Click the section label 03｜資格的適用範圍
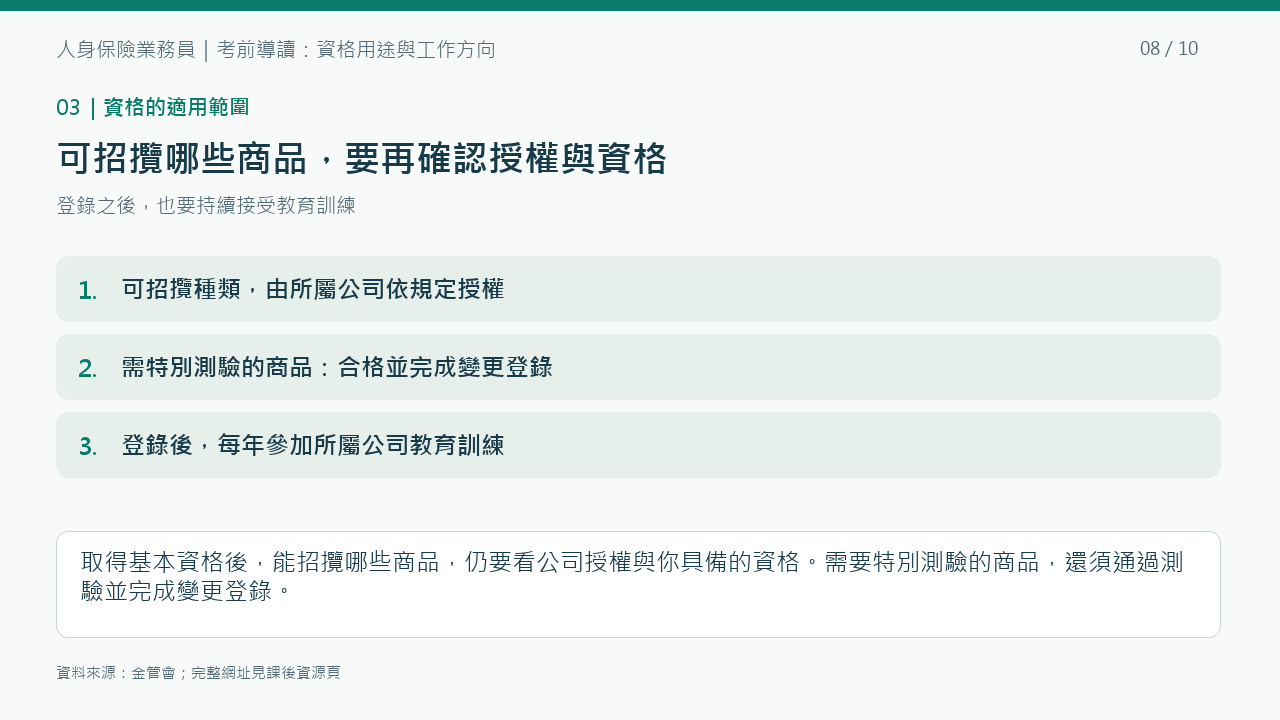The image size is (1280, 720). [153, 107]
